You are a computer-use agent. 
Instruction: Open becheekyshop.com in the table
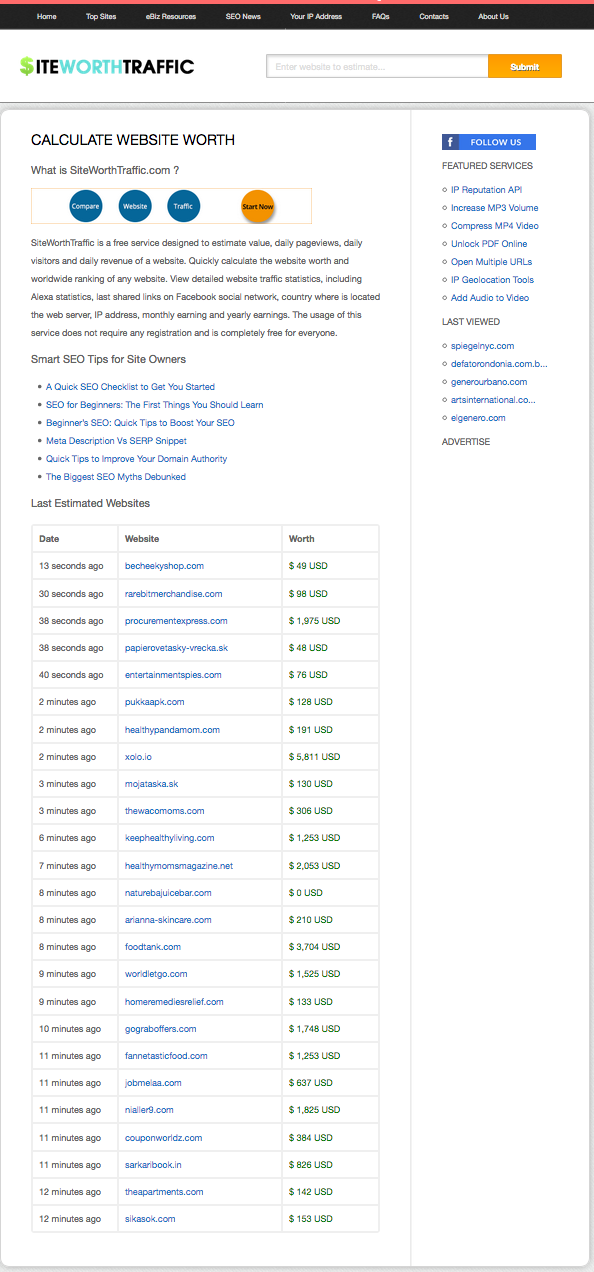(x=164, y=566)
